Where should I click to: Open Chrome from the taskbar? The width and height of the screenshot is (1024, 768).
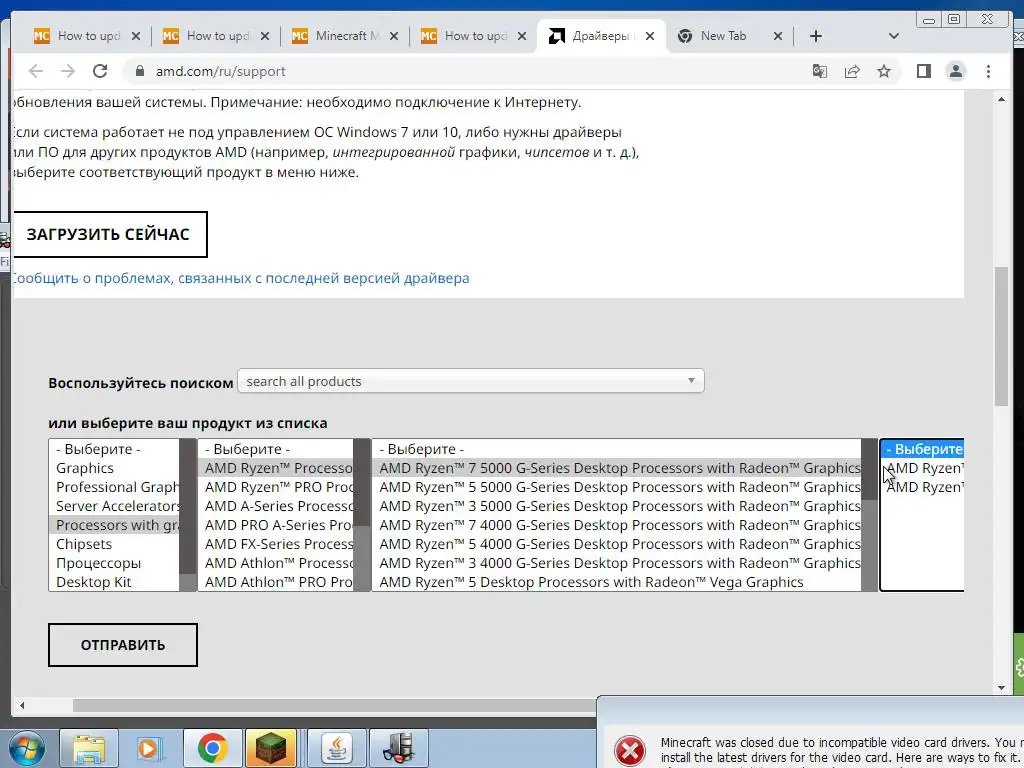pyautogui.click(x=212, y=748)
